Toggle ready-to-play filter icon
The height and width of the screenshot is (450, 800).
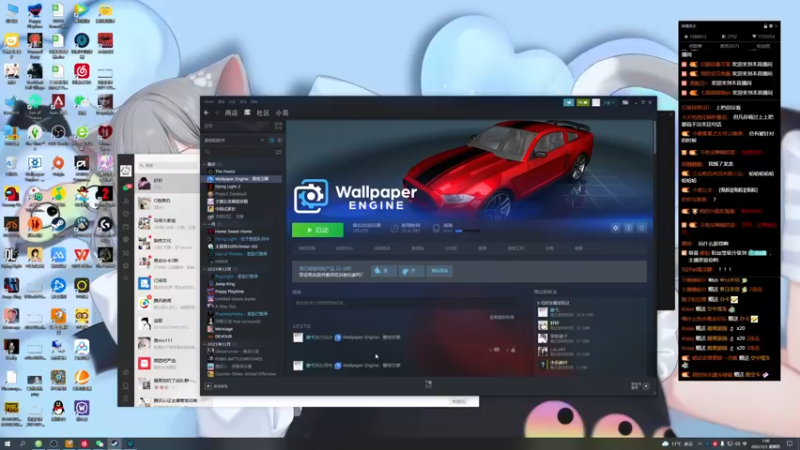(x=279, y=140)
